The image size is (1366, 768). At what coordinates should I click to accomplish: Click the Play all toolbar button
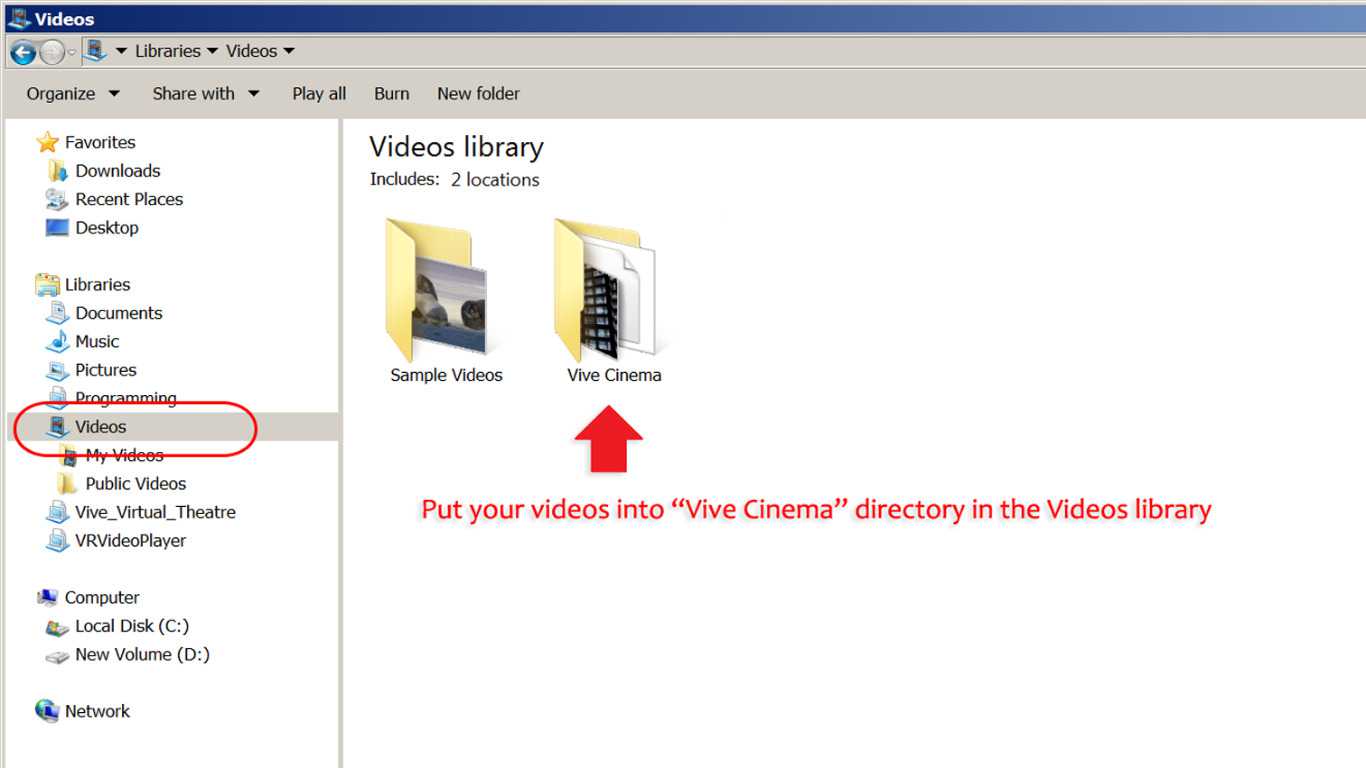click(319, 93)
